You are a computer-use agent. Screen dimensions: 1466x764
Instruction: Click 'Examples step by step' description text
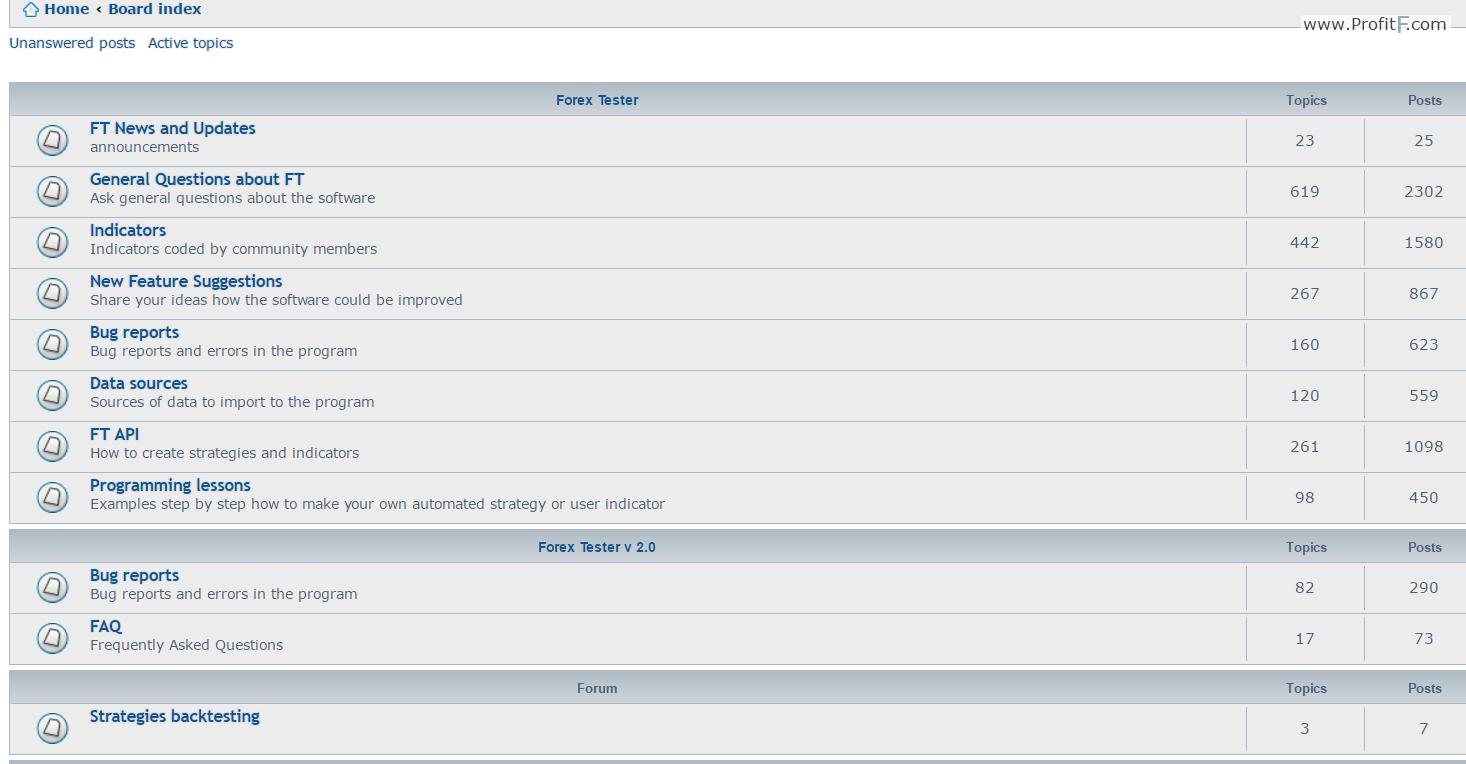pyautogui.click(x=377, y=504)
